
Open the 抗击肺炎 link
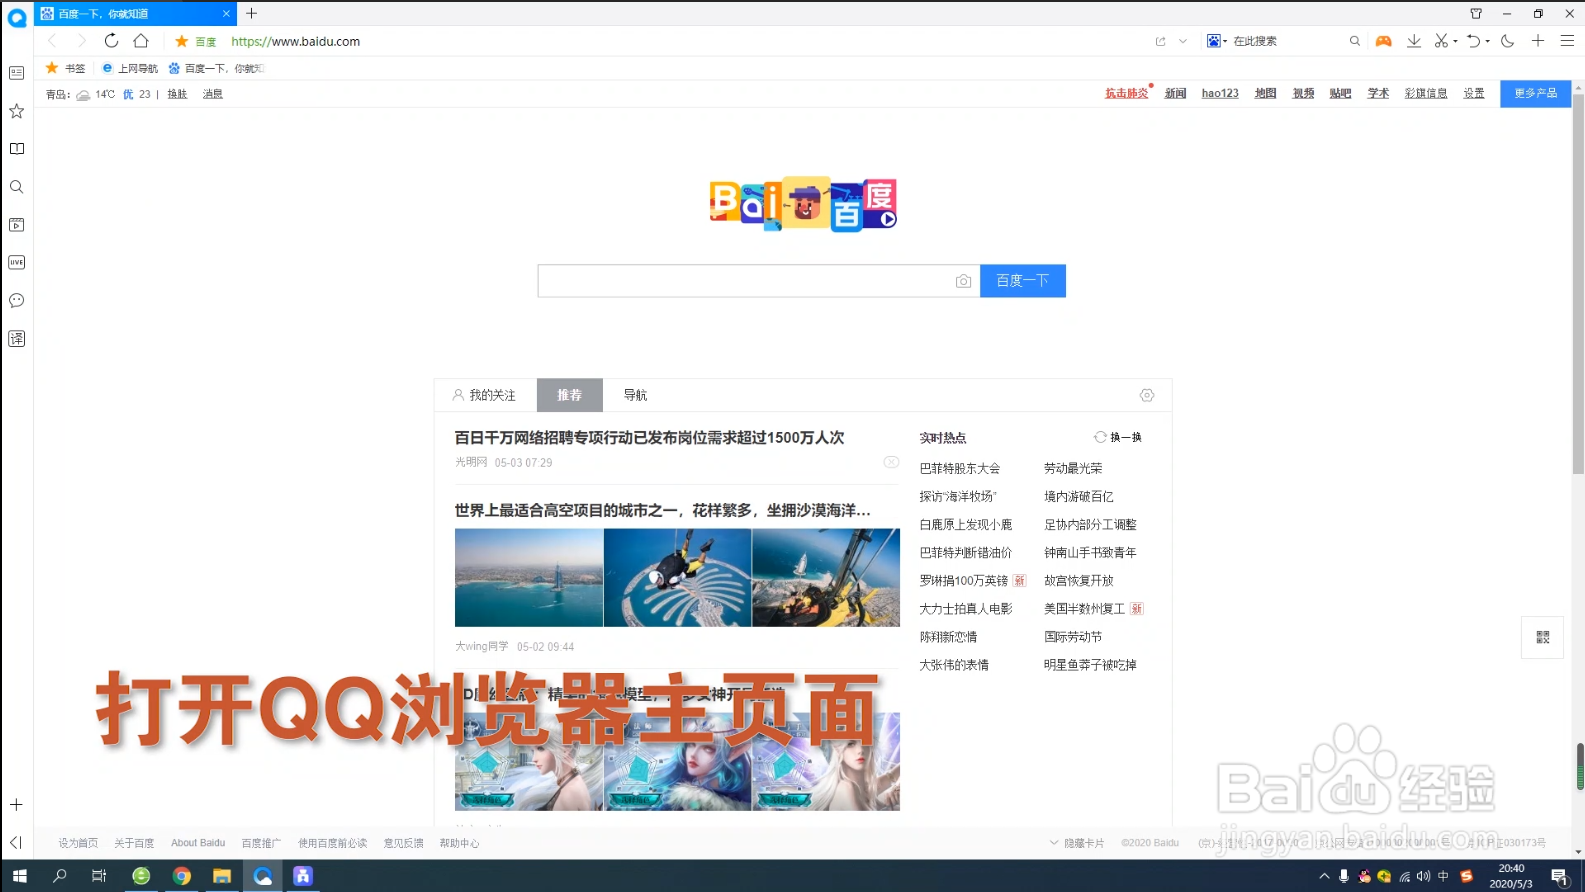(x=1126, y=93)
